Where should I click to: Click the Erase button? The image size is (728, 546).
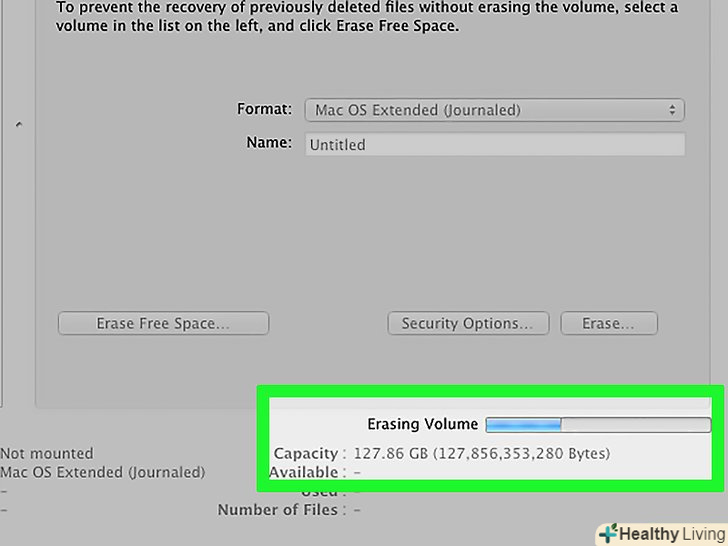(608, 323)
